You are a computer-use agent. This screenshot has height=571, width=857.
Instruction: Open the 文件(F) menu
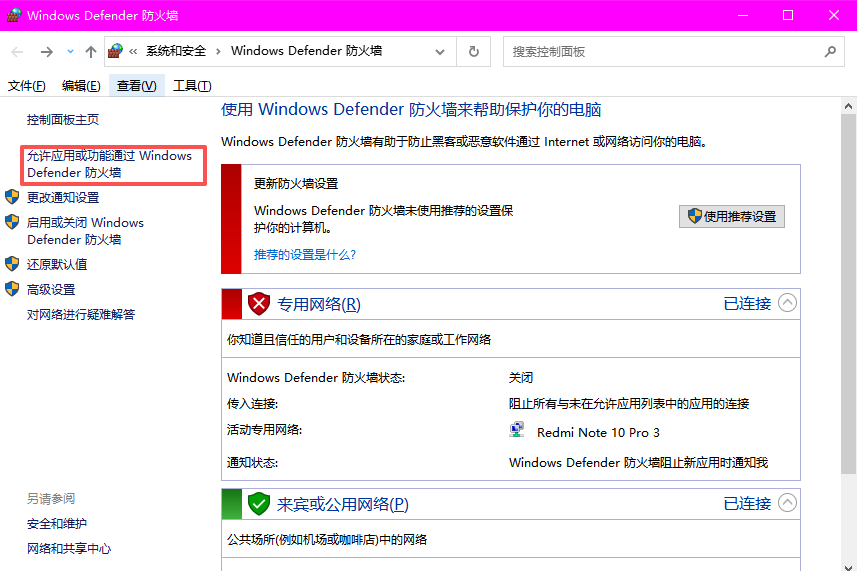[27, 86]
